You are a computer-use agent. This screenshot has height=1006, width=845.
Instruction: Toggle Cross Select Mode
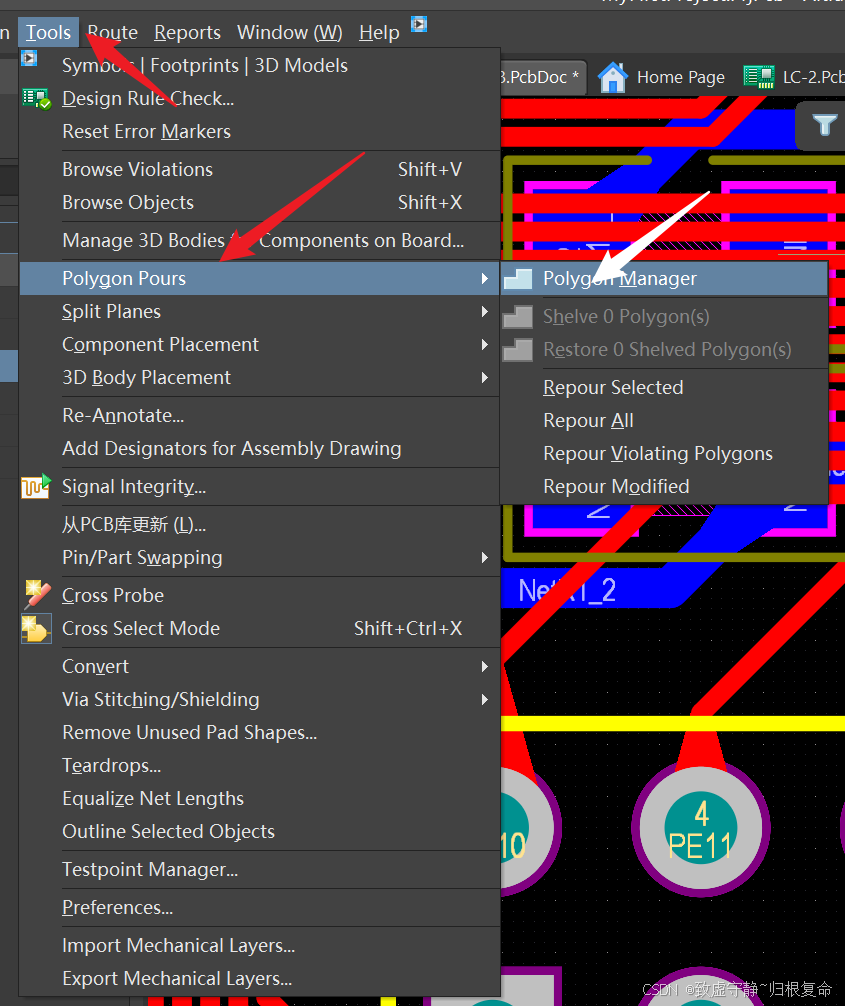pyautogui.click(x=260, y=628)
